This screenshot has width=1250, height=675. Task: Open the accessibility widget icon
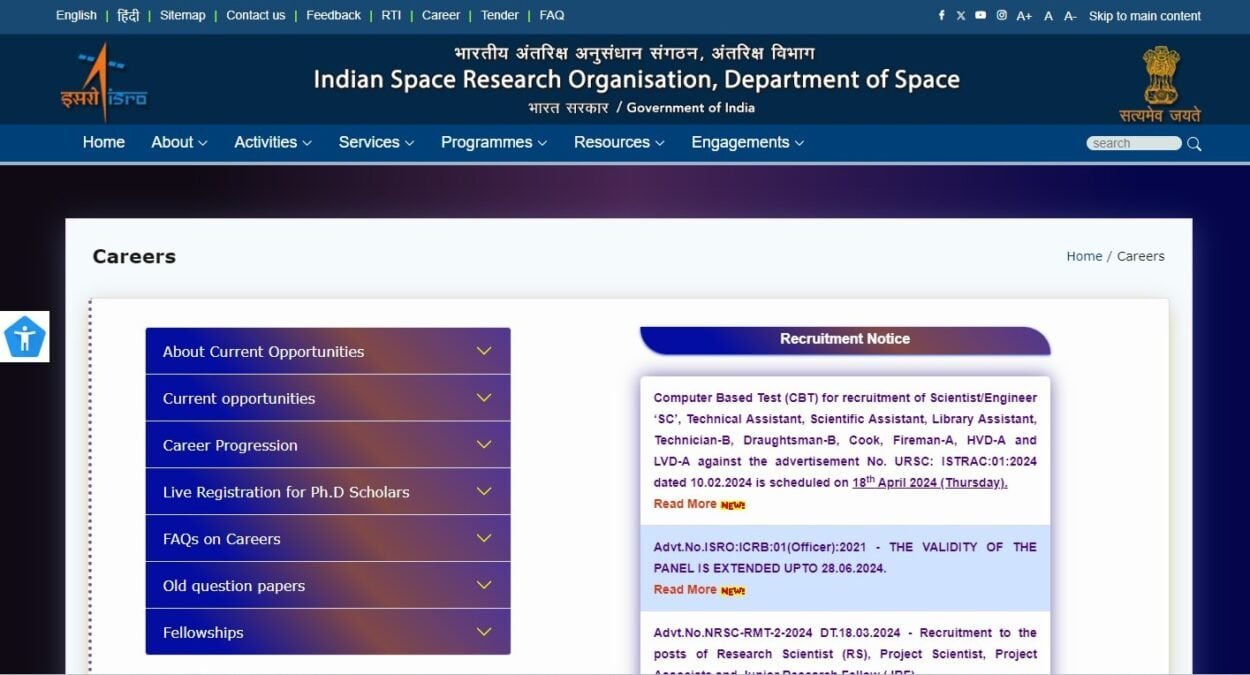24,337
